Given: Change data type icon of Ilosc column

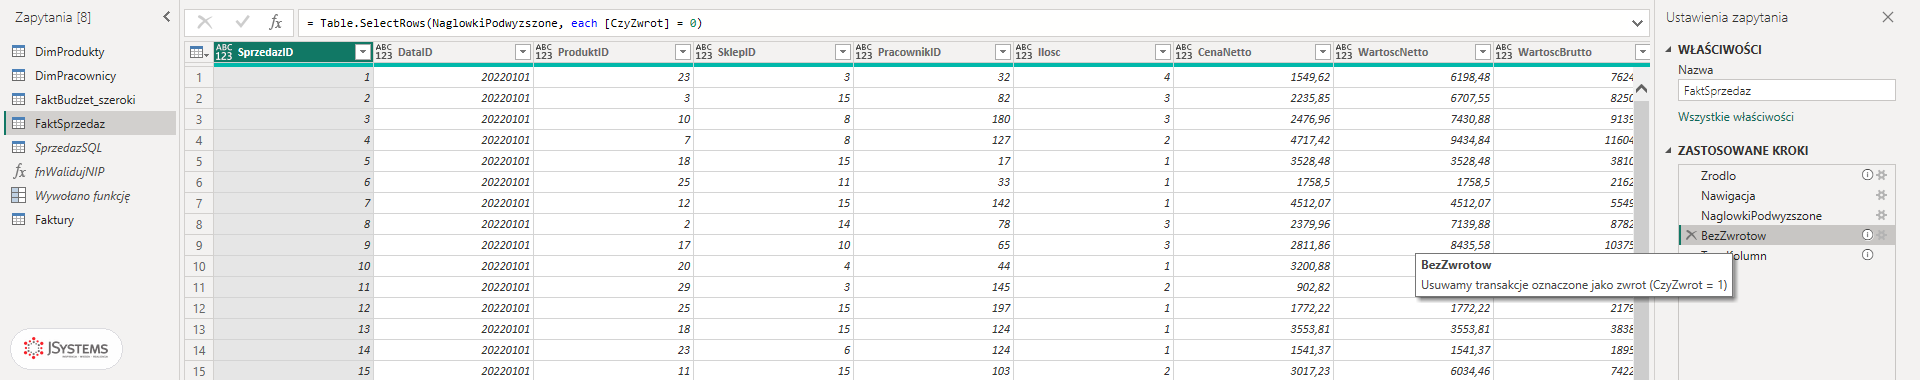Looking at the screenshot, I should (x=1024, y=52).
